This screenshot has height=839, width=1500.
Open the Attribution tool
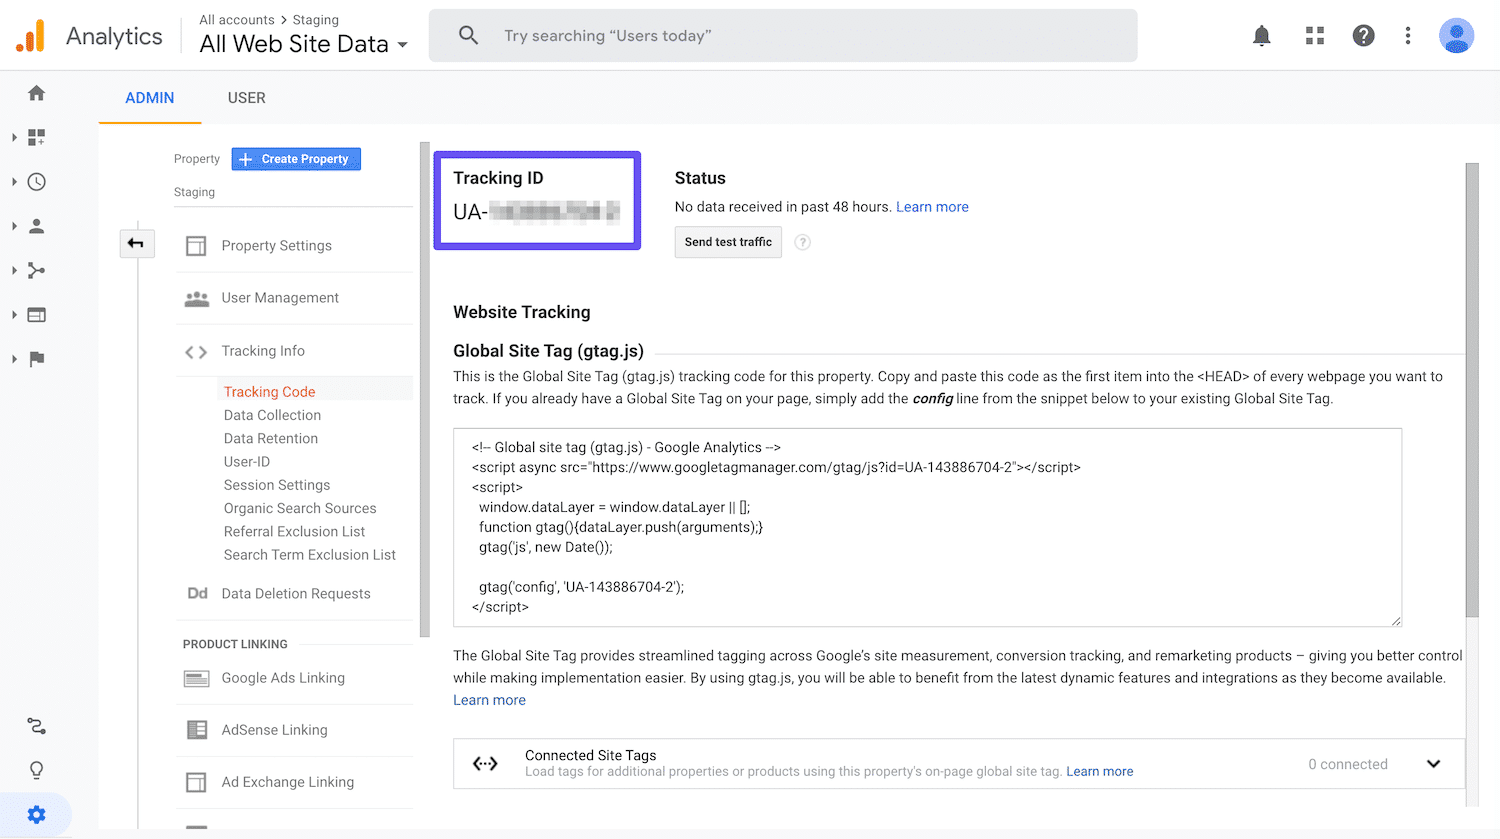coord(36,725)
